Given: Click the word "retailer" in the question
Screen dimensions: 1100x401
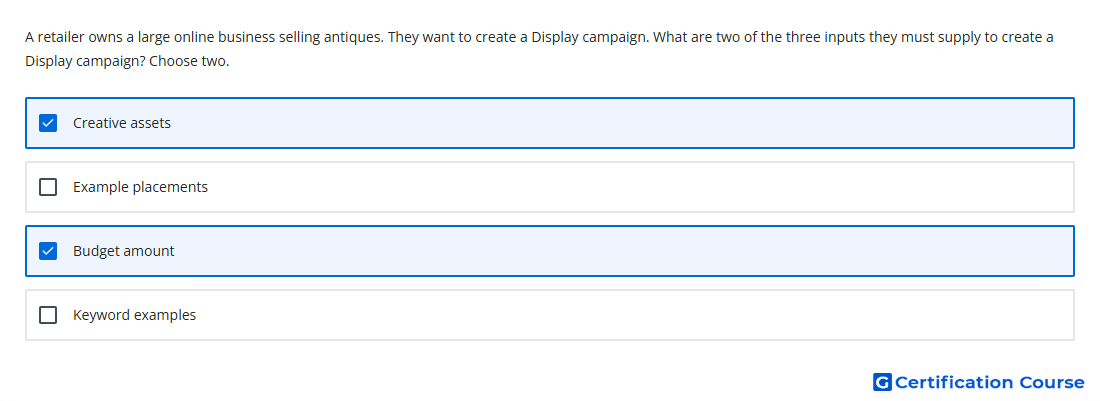Looking at the screenshot, I should pos(61,37).
